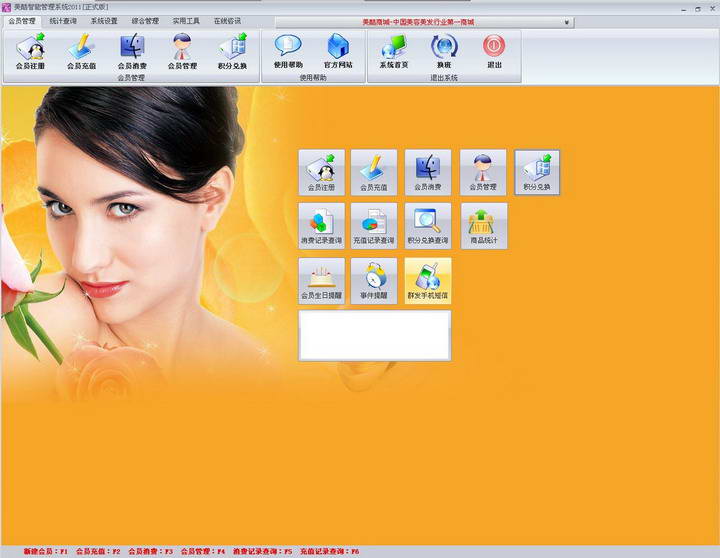Select 会员消费 tile in the center panel
Image resolution: width=720 pixels, height=558 pixels.
click(428, 173)
